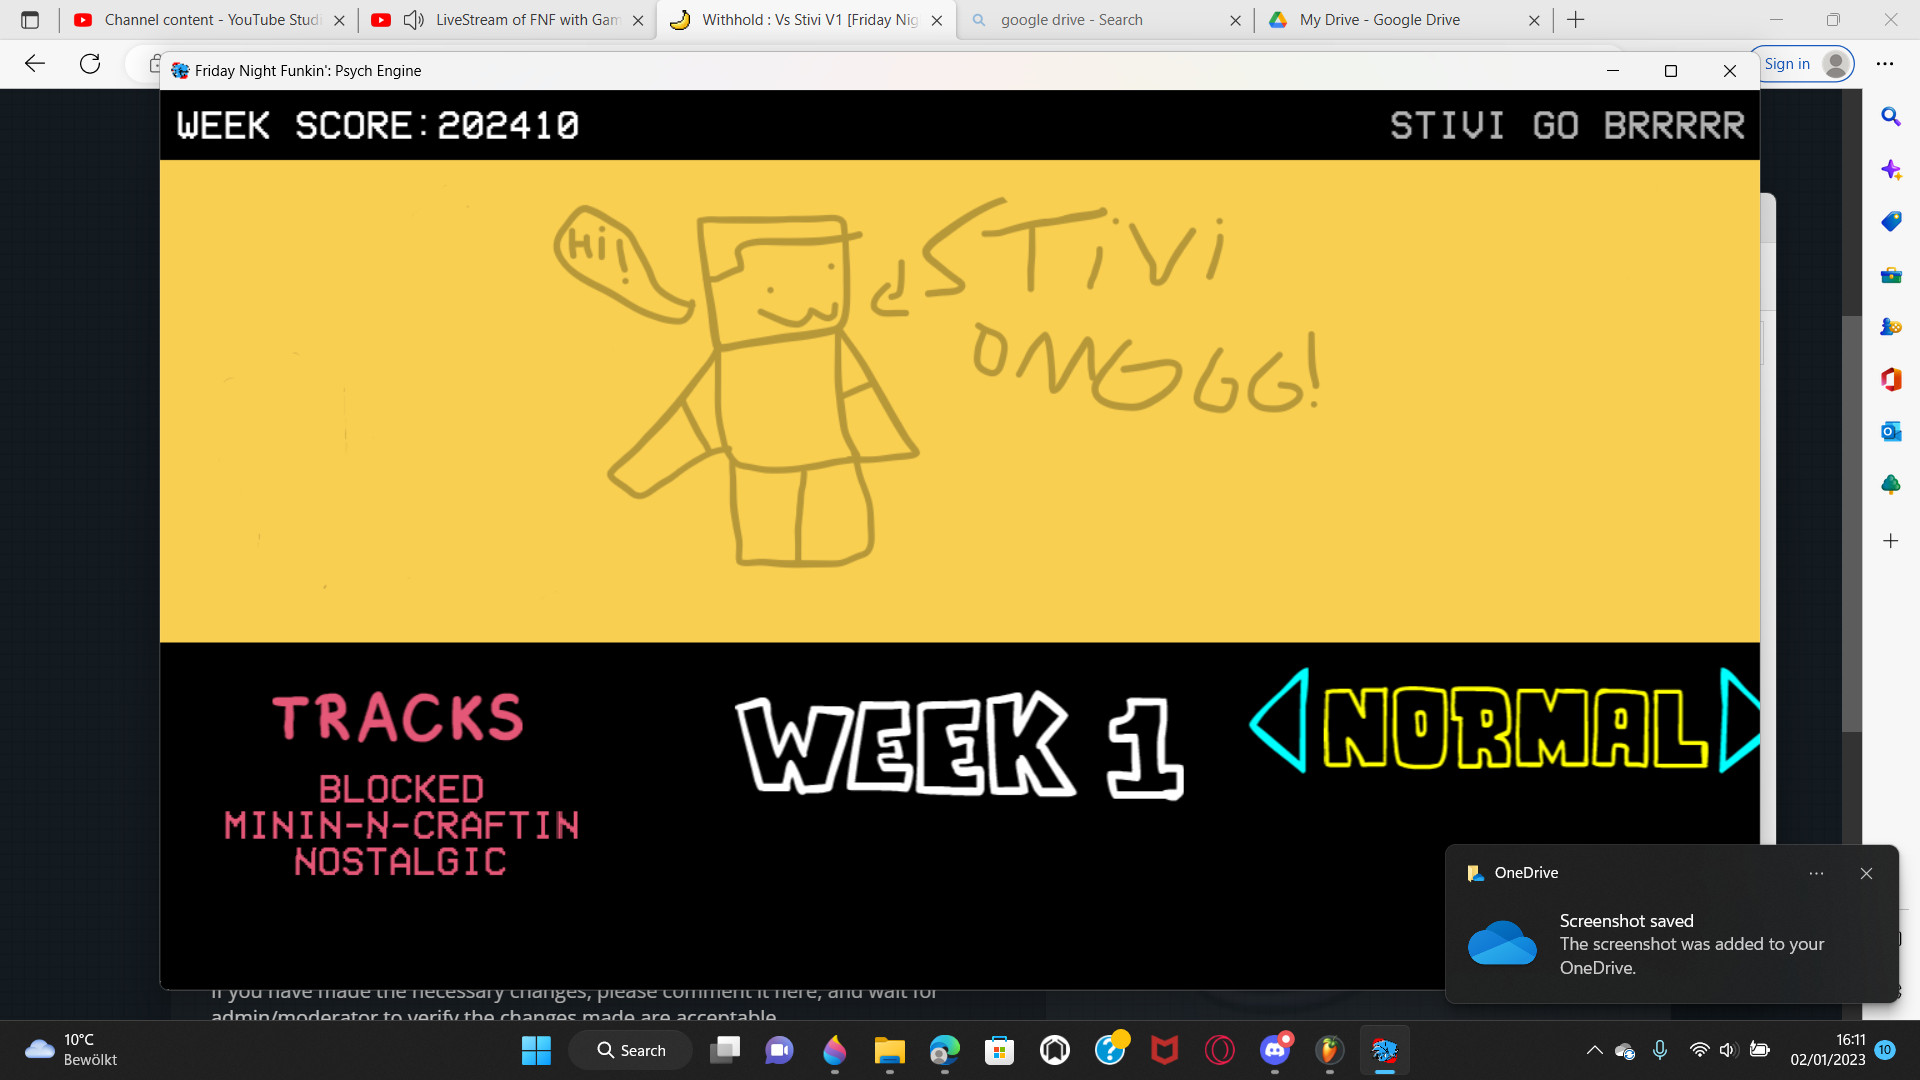Switch to the My Drive Google Drive tab
The width and height of the screenshot is (1920, 1080).
click(1380, 19)
